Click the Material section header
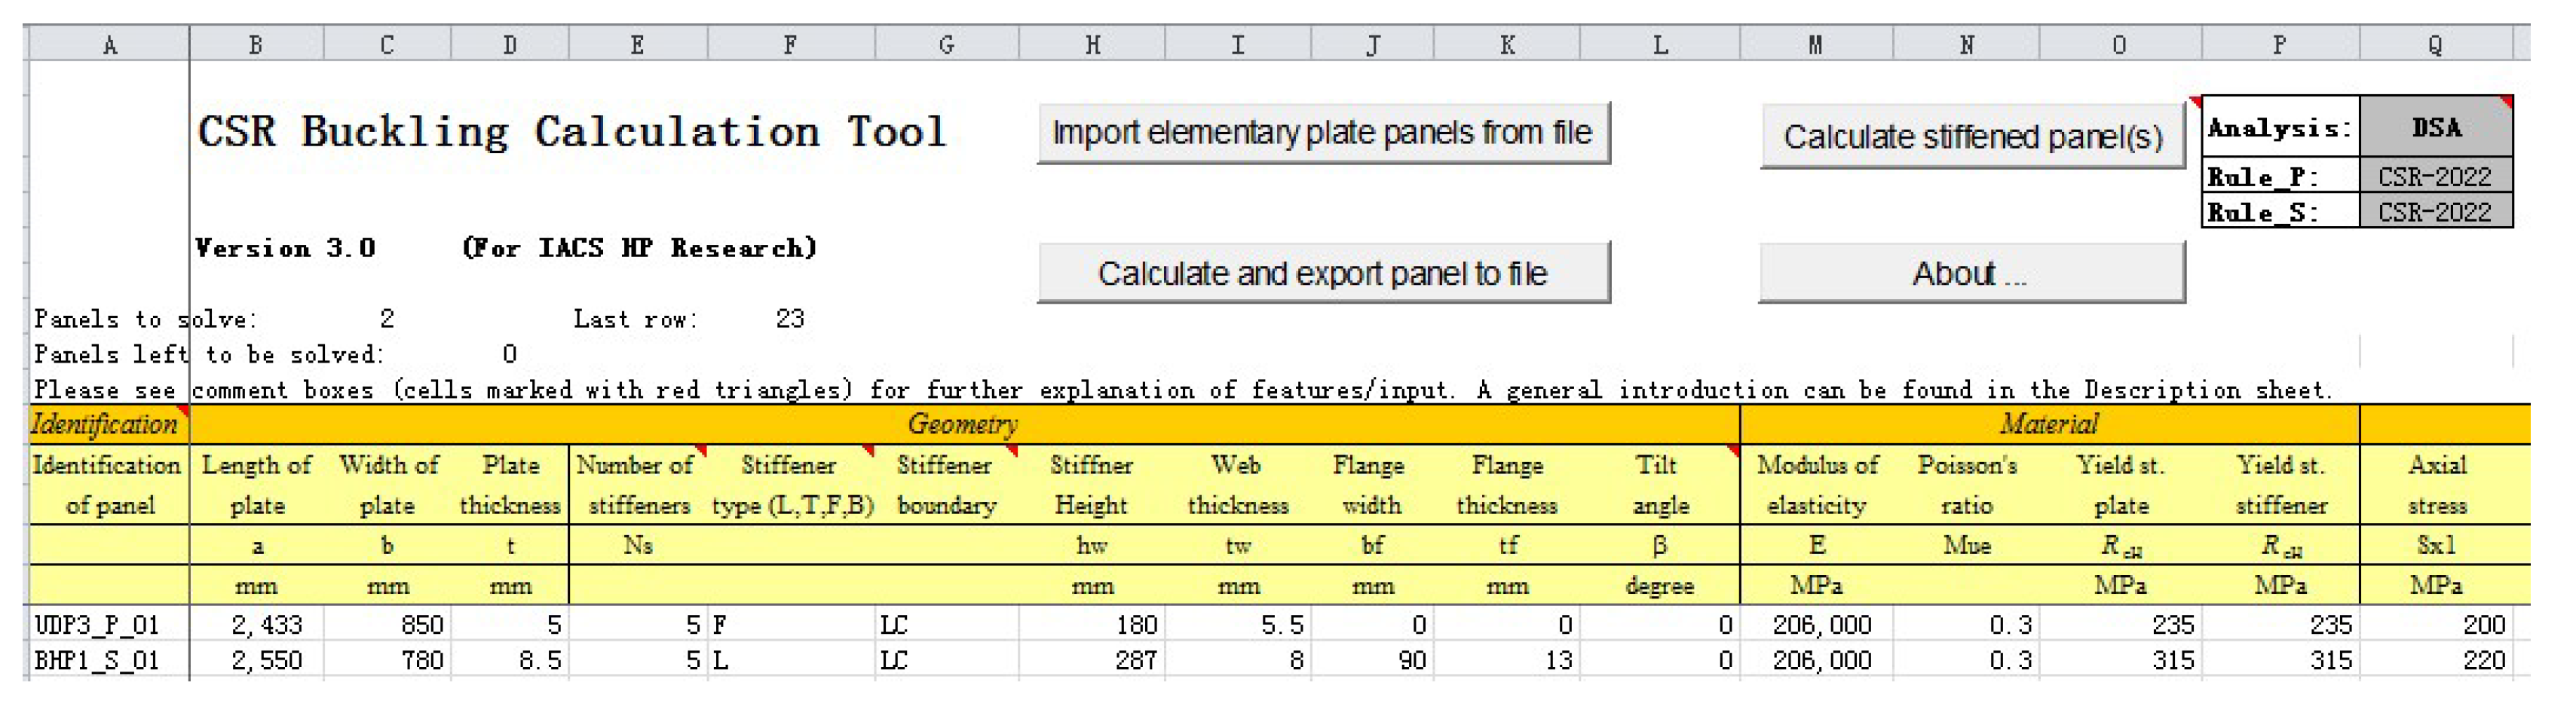Screen dimensions: 2576x707 2048,424
